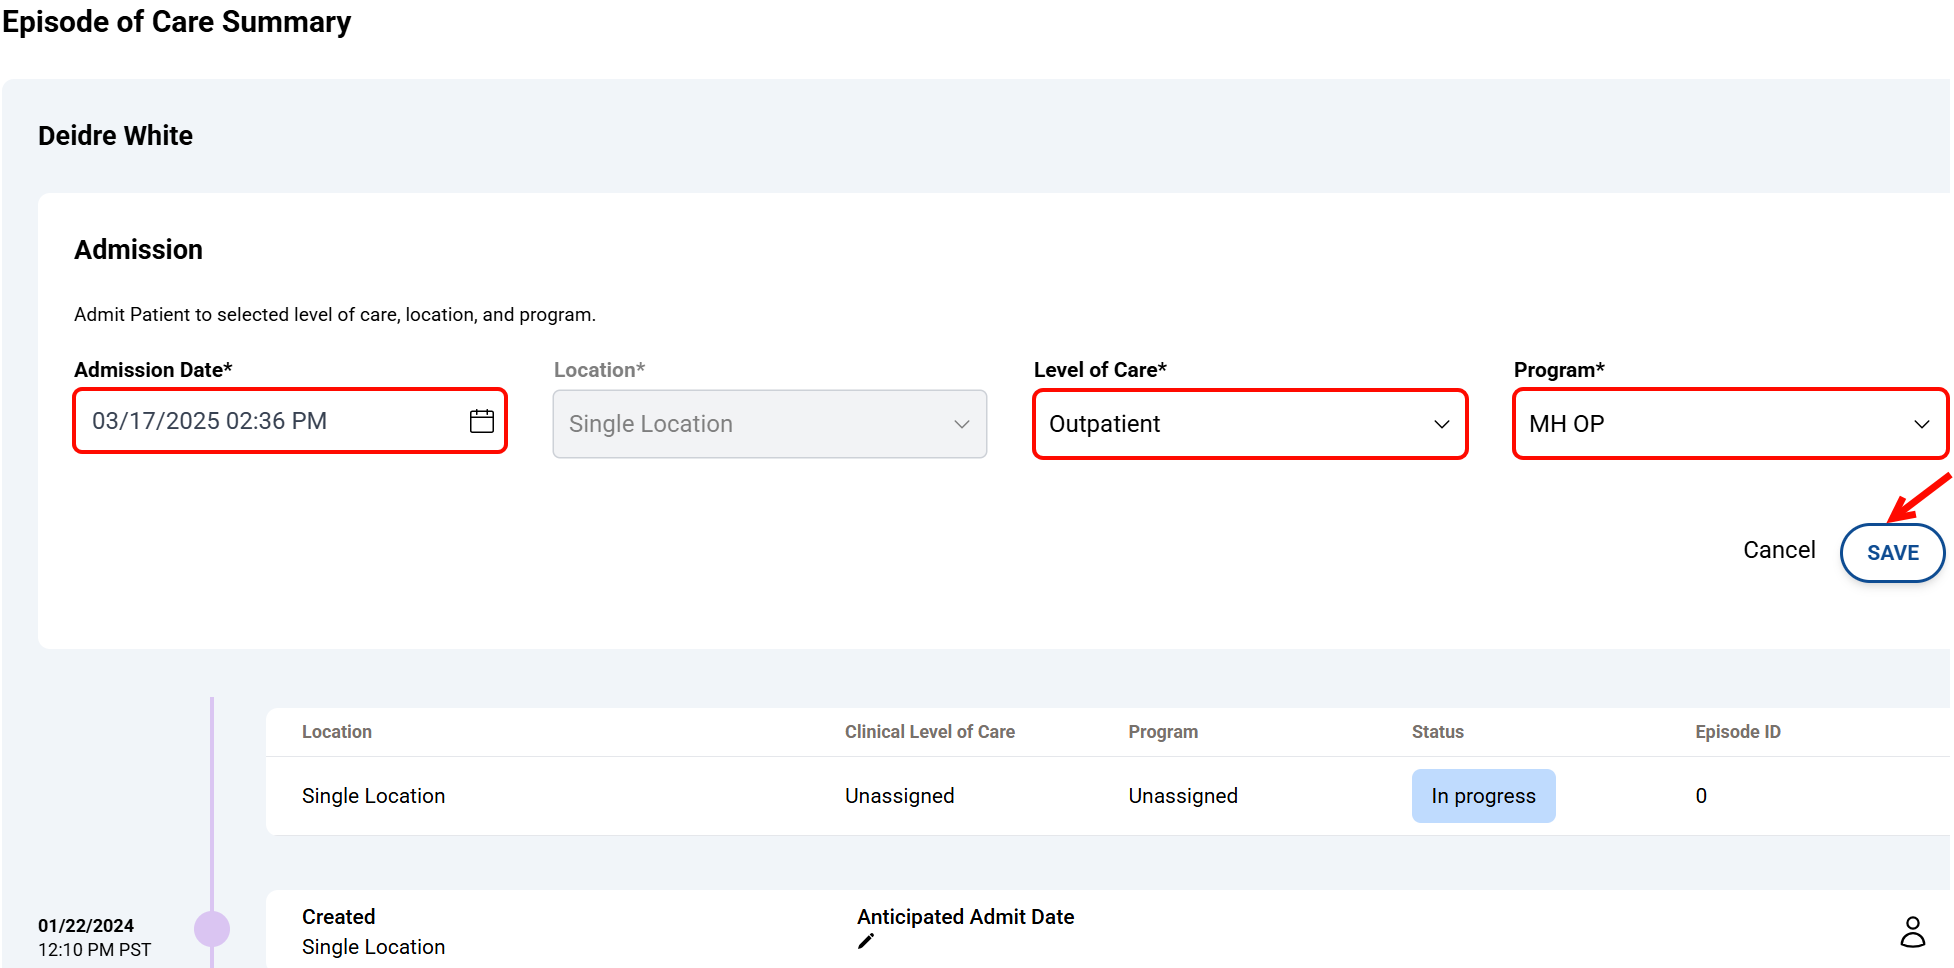Viewport: 1954px width, 968px height.
Task: Select the Single Location row in the table
Action: tap(373, 796)
